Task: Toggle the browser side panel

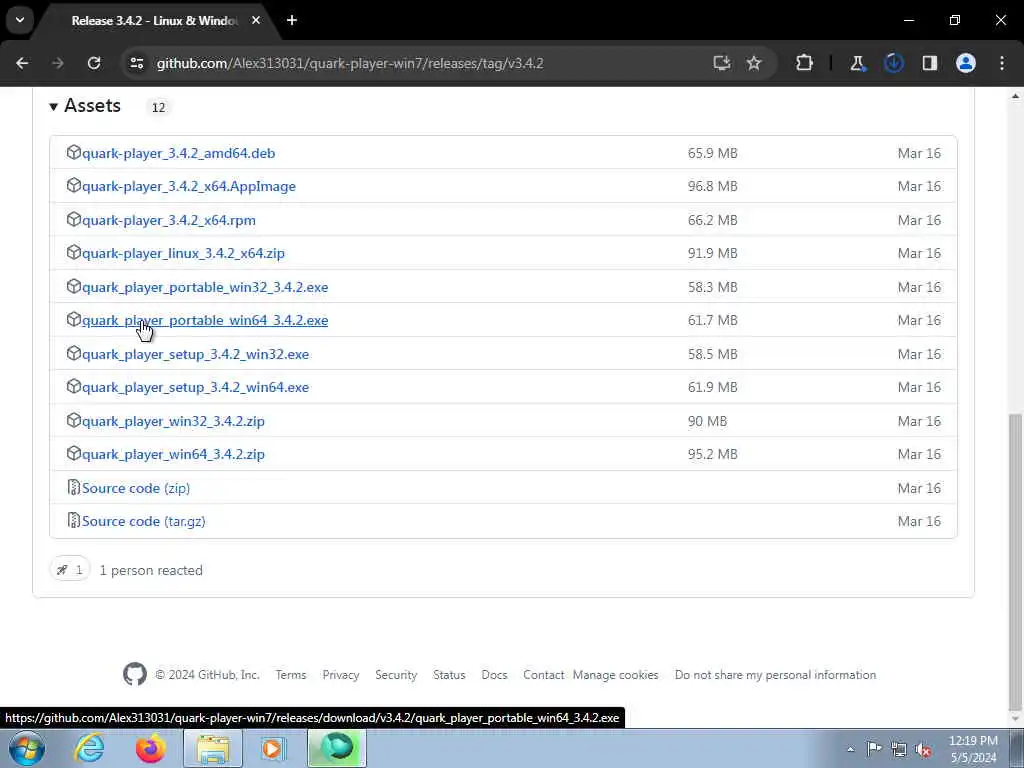Action: [x=930, y=63]
